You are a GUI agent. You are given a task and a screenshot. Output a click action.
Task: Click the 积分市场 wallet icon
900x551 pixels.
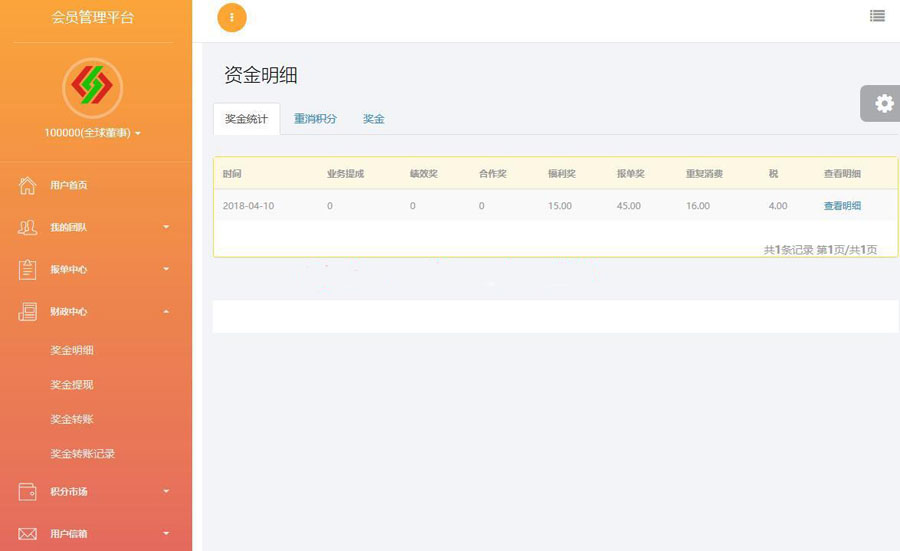click(x=28, y=492)
